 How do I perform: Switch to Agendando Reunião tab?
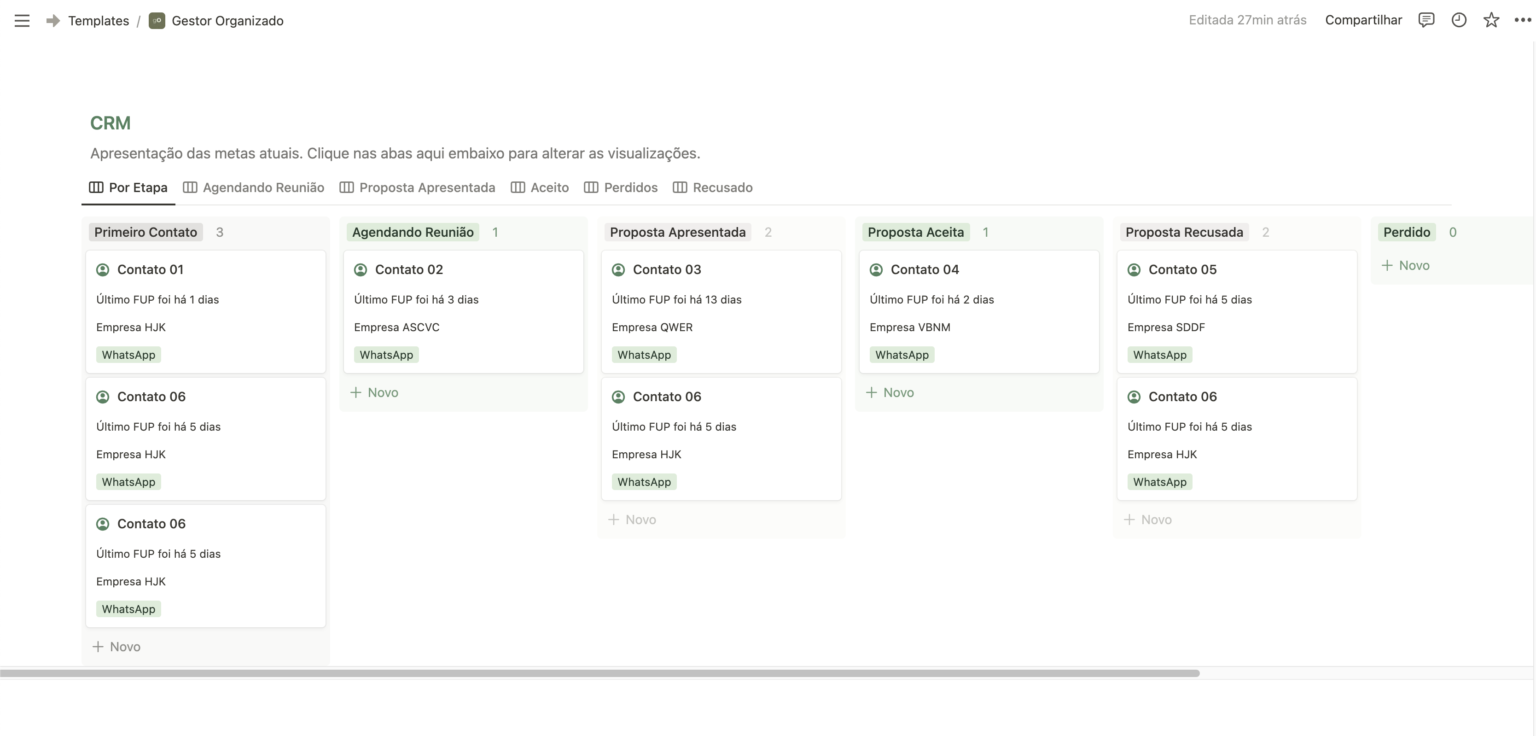pyautogui.click(x=253, y=187)
